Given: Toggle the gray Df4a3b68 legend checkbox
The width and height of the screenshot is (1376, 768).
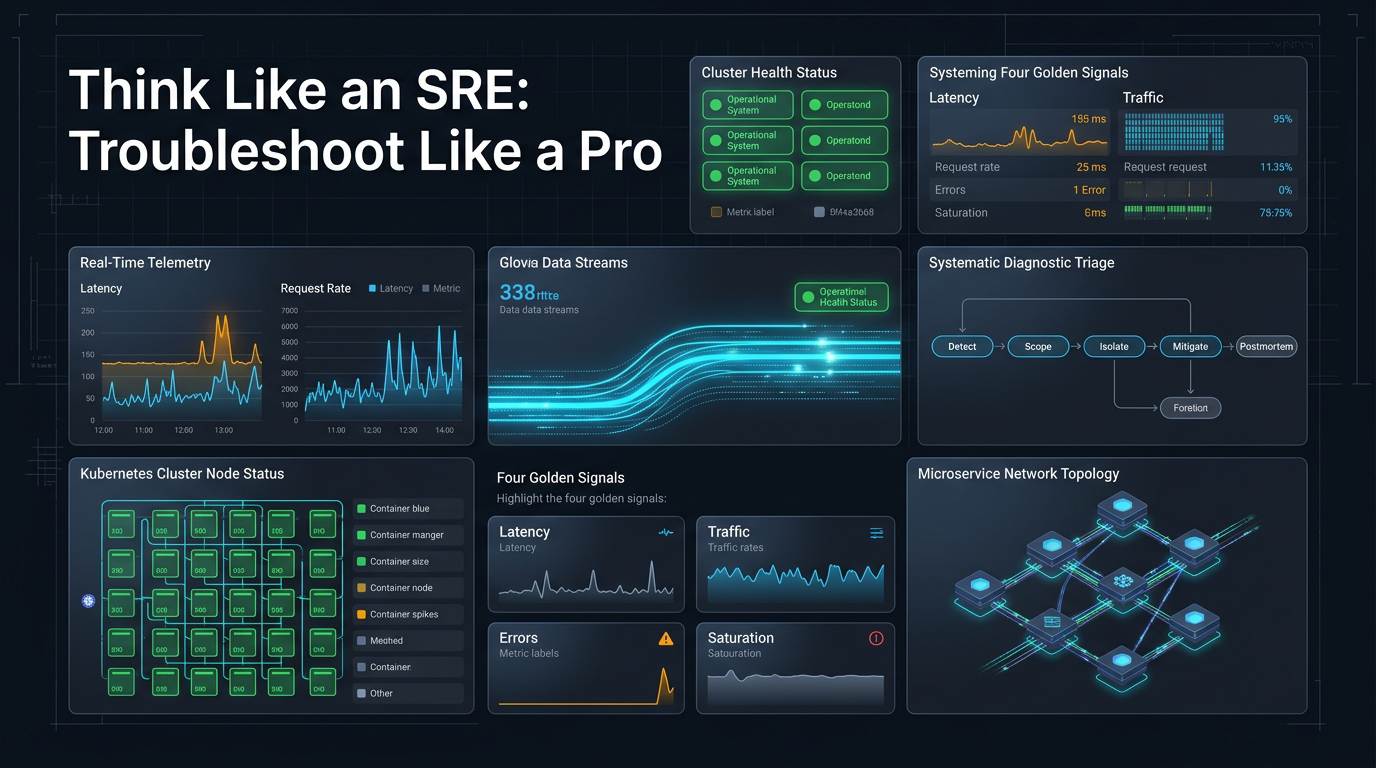Looking at the screenshot, I should pyautogui.click(x=820, y=212).
